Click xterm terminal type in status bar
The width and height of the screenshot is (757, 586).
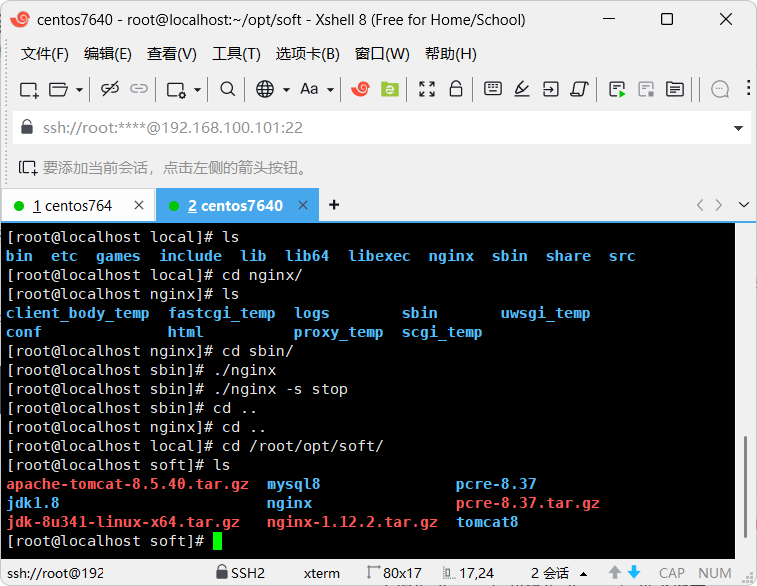322,573
